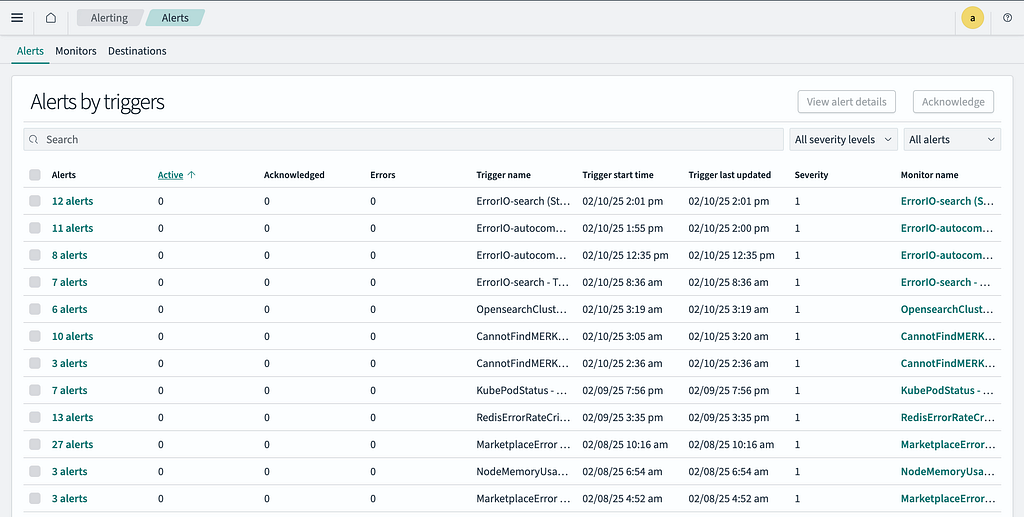Click trigger name 'NodeMemoryUsa...'
Screen dimensions: 1024x517
(x=522, y=471)
